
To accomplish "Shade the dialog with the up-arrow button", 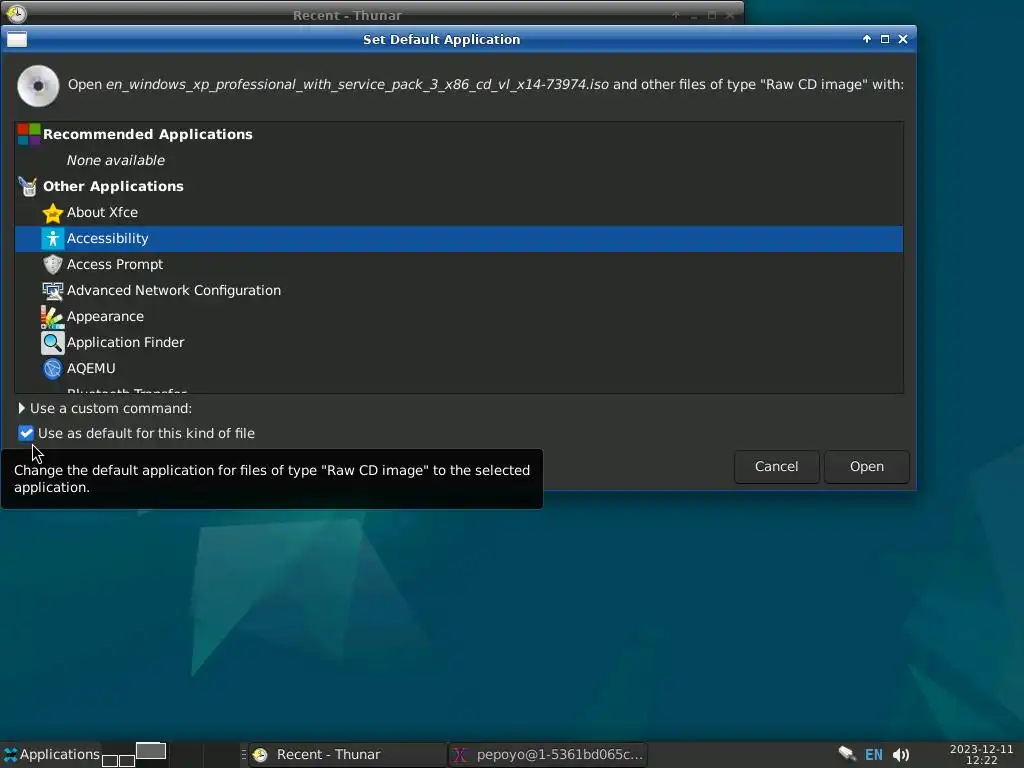I will (867, 39).
